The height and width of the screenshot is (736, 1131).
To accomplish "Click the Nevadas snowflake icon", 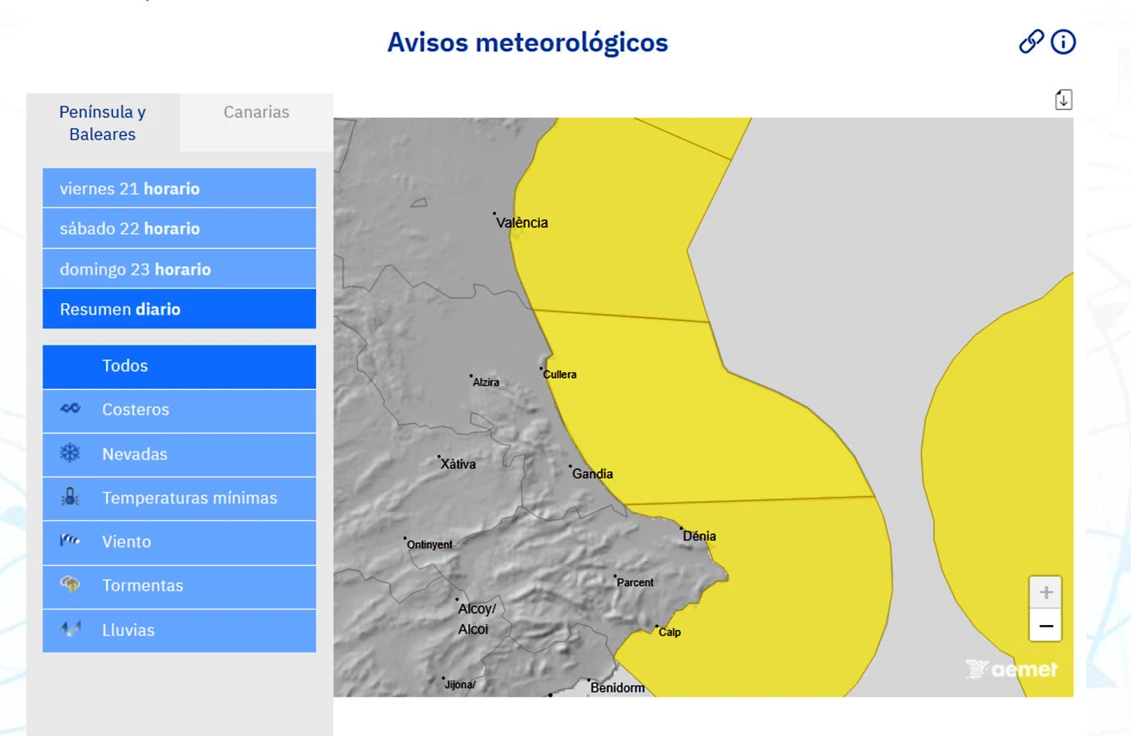I will click(70, 453).
